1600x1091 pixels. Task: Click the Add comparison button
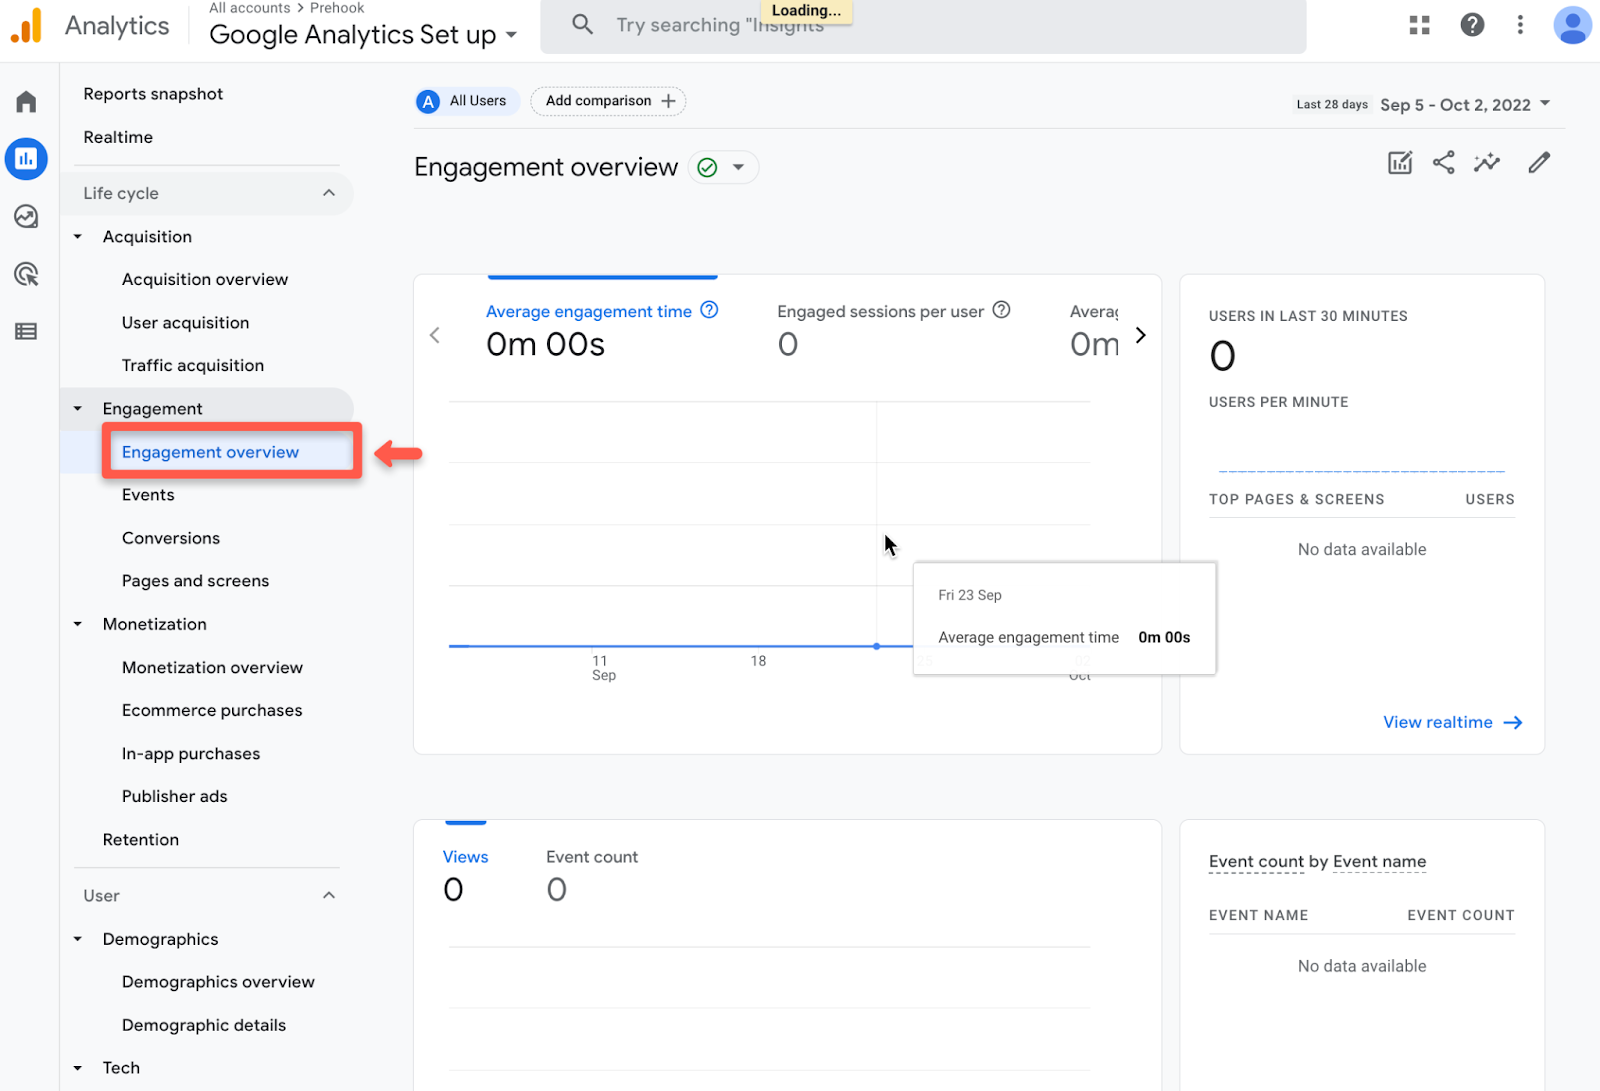(609, 101)
